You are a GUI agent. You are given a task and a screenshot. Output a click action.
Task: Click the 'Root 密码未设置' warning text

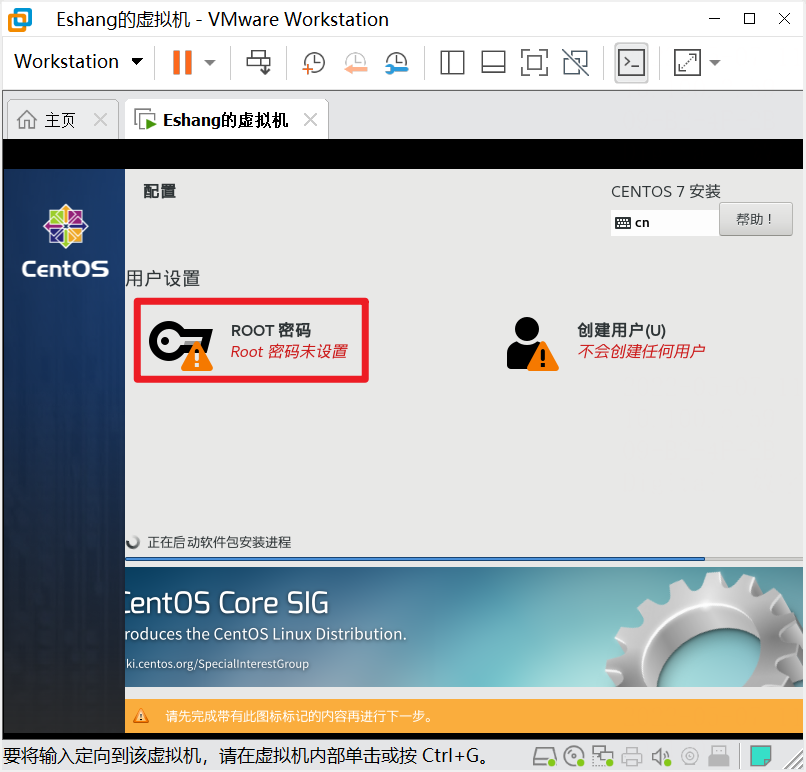click(289, 352)
